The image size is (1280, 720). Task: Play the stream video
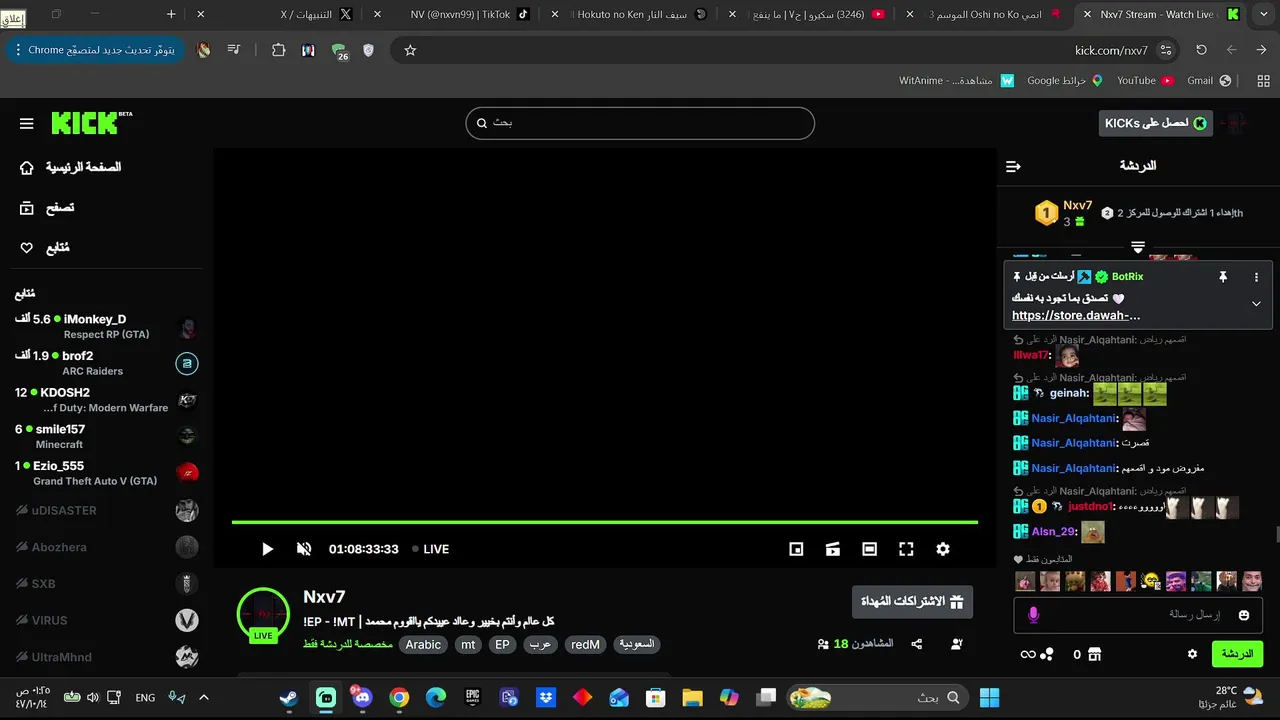tap(267, 549)
